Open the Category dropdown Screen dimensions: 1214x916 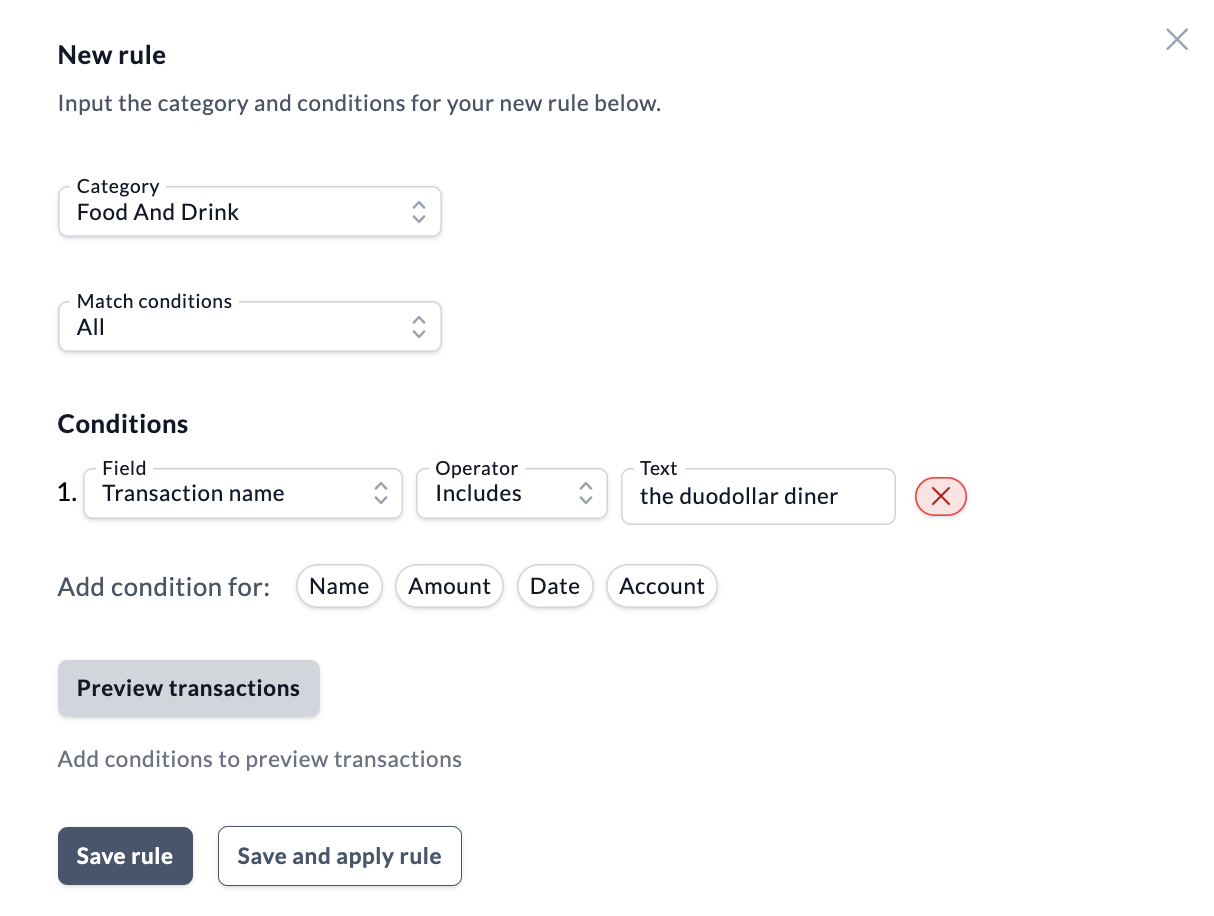click(x=250, y=211)
